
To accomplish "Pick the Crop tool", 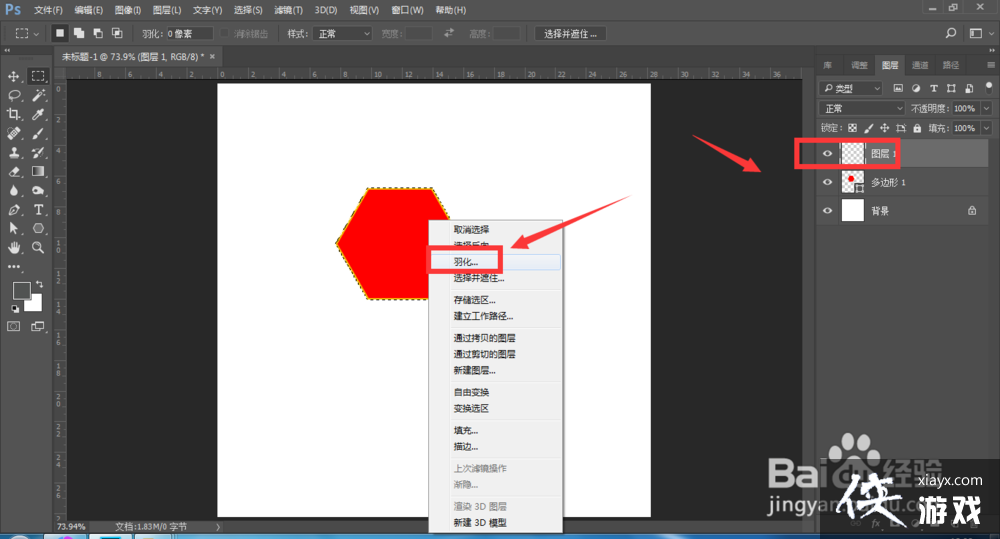I will [14, 115].
